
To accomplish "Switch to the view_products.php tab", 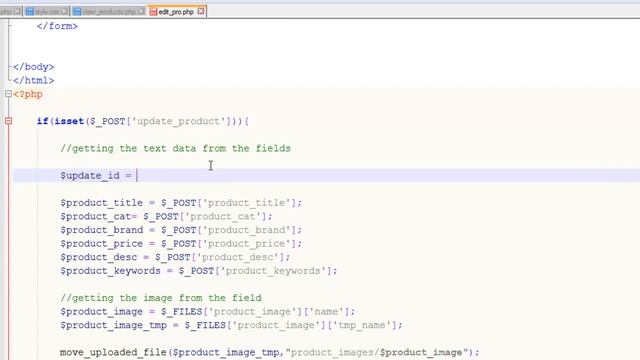I will tap(109, 12).
